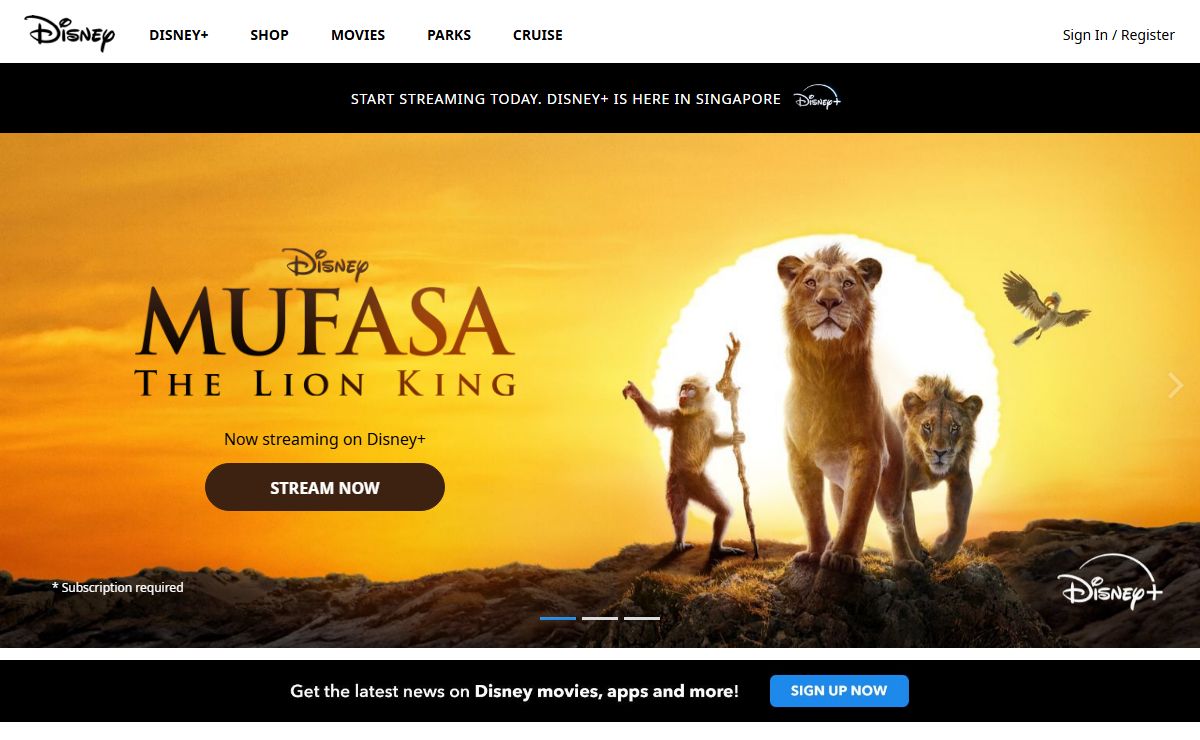The width and height of the screenshot is (1200, 740).
Task: Click the white Disney+ logo on the hero image
Action: [x=1110, y=581]
